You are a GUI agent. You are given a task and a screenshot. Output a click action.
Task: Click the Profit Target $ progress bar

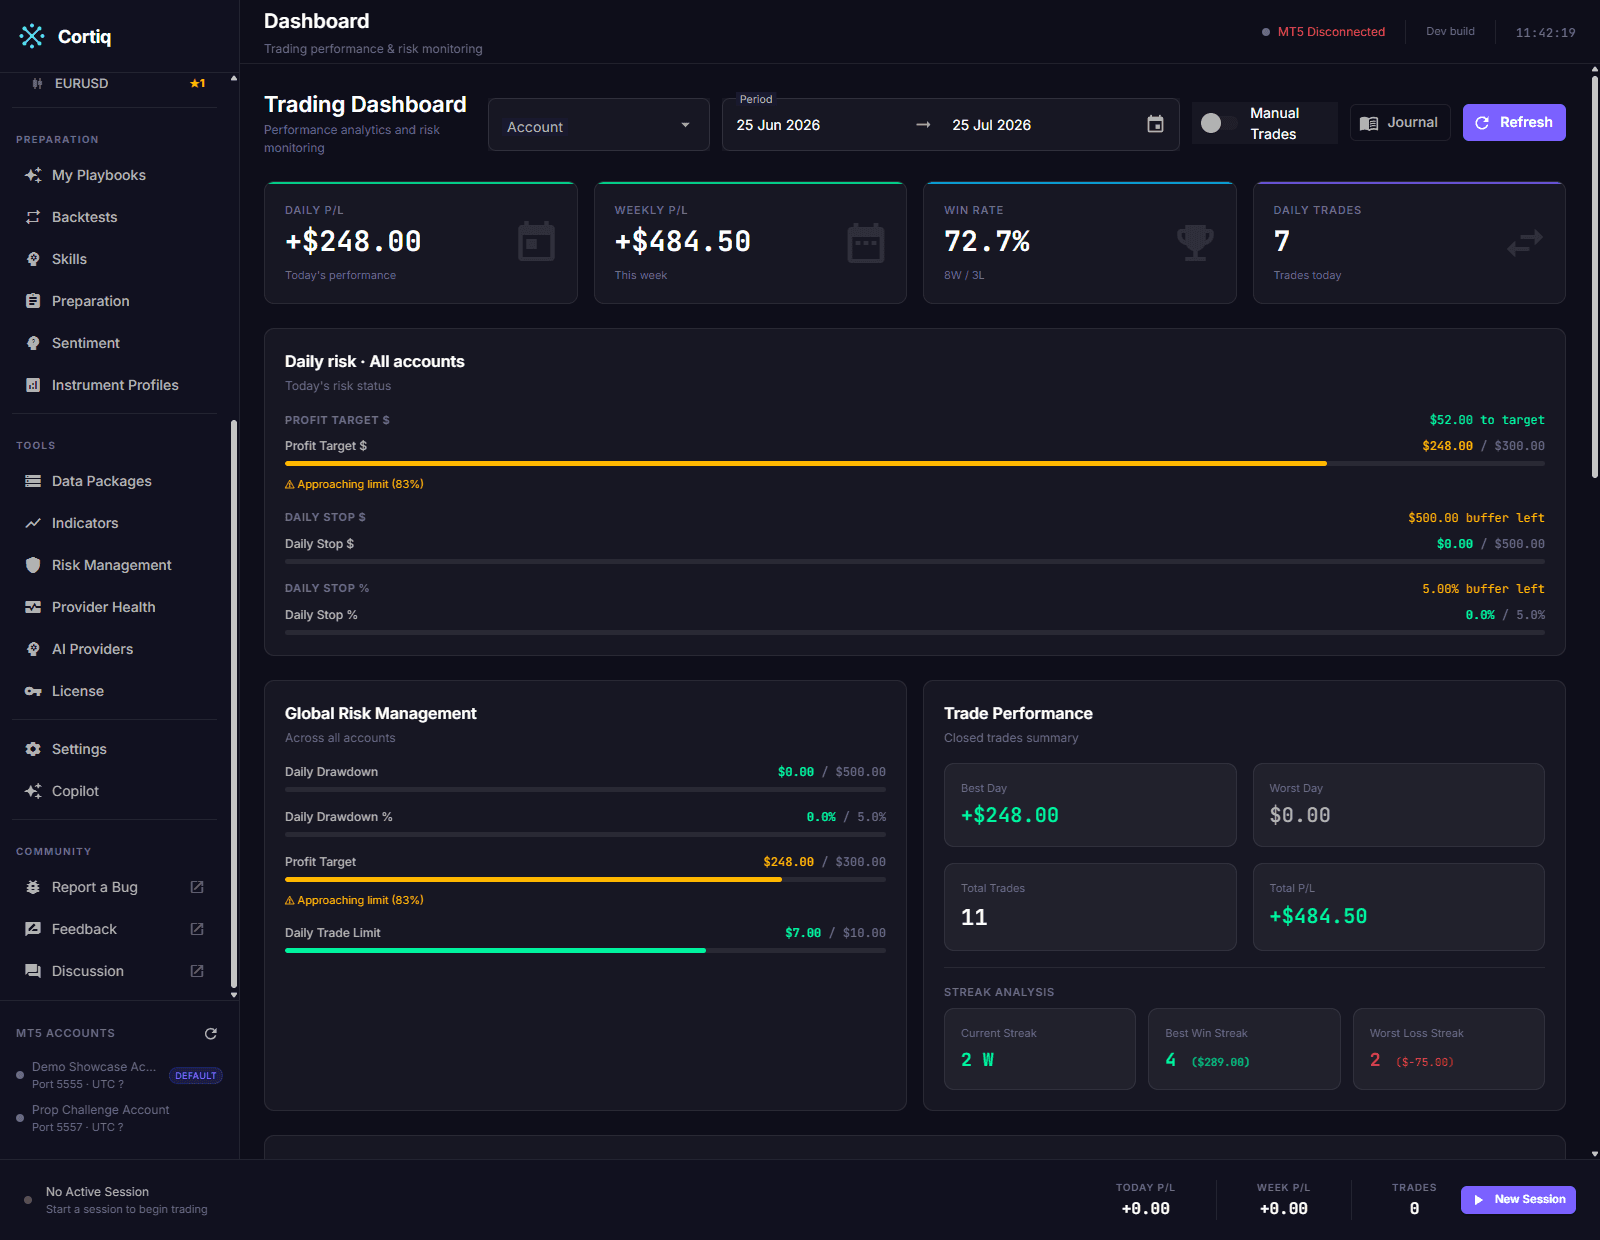915,464
